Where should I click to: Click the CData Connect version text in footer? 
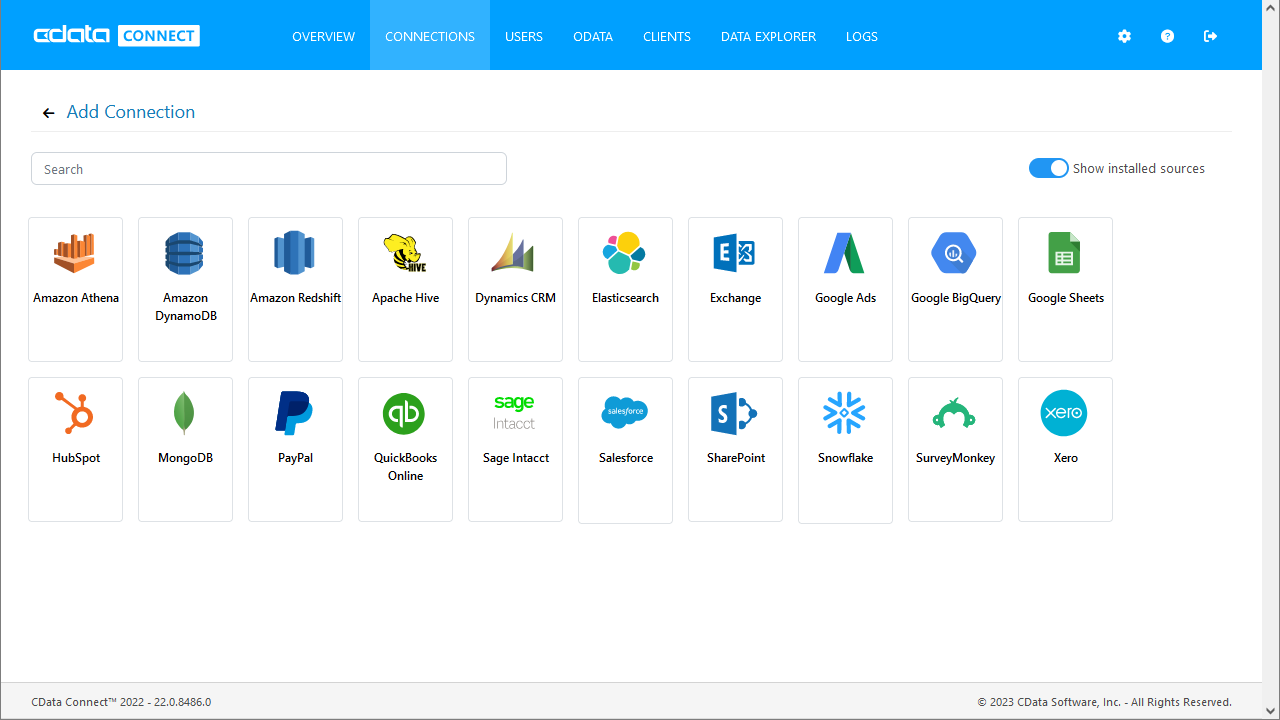point(121,702)
